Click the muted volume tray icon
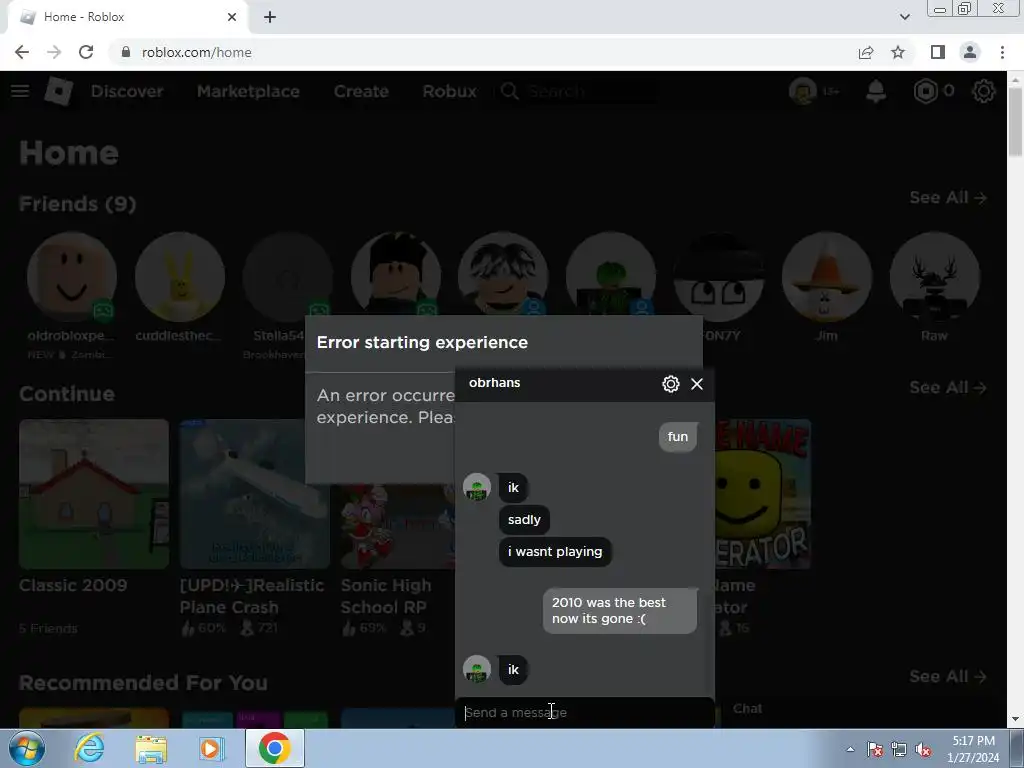Viewport: 1024px width, 768px height. click(x=923, y=750)
